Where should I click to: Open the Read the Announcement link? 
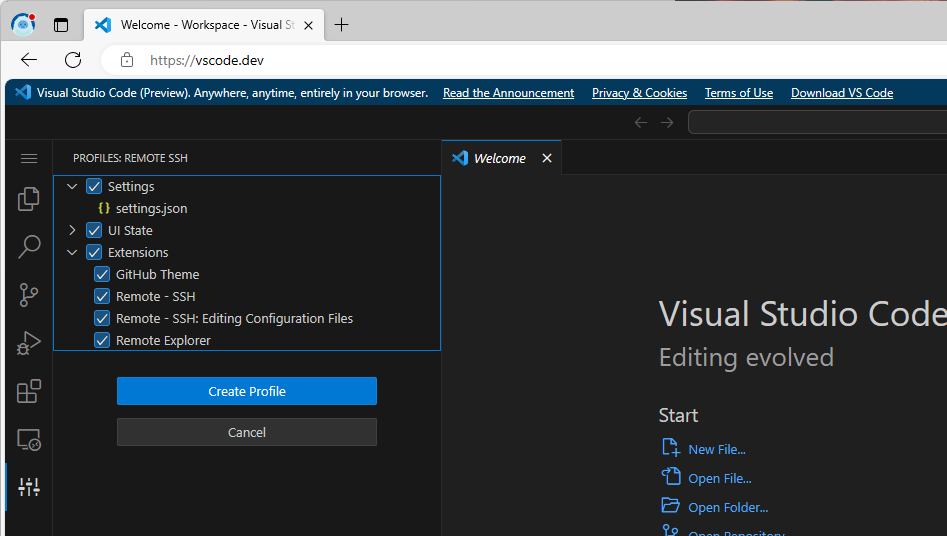click(508, 93)
